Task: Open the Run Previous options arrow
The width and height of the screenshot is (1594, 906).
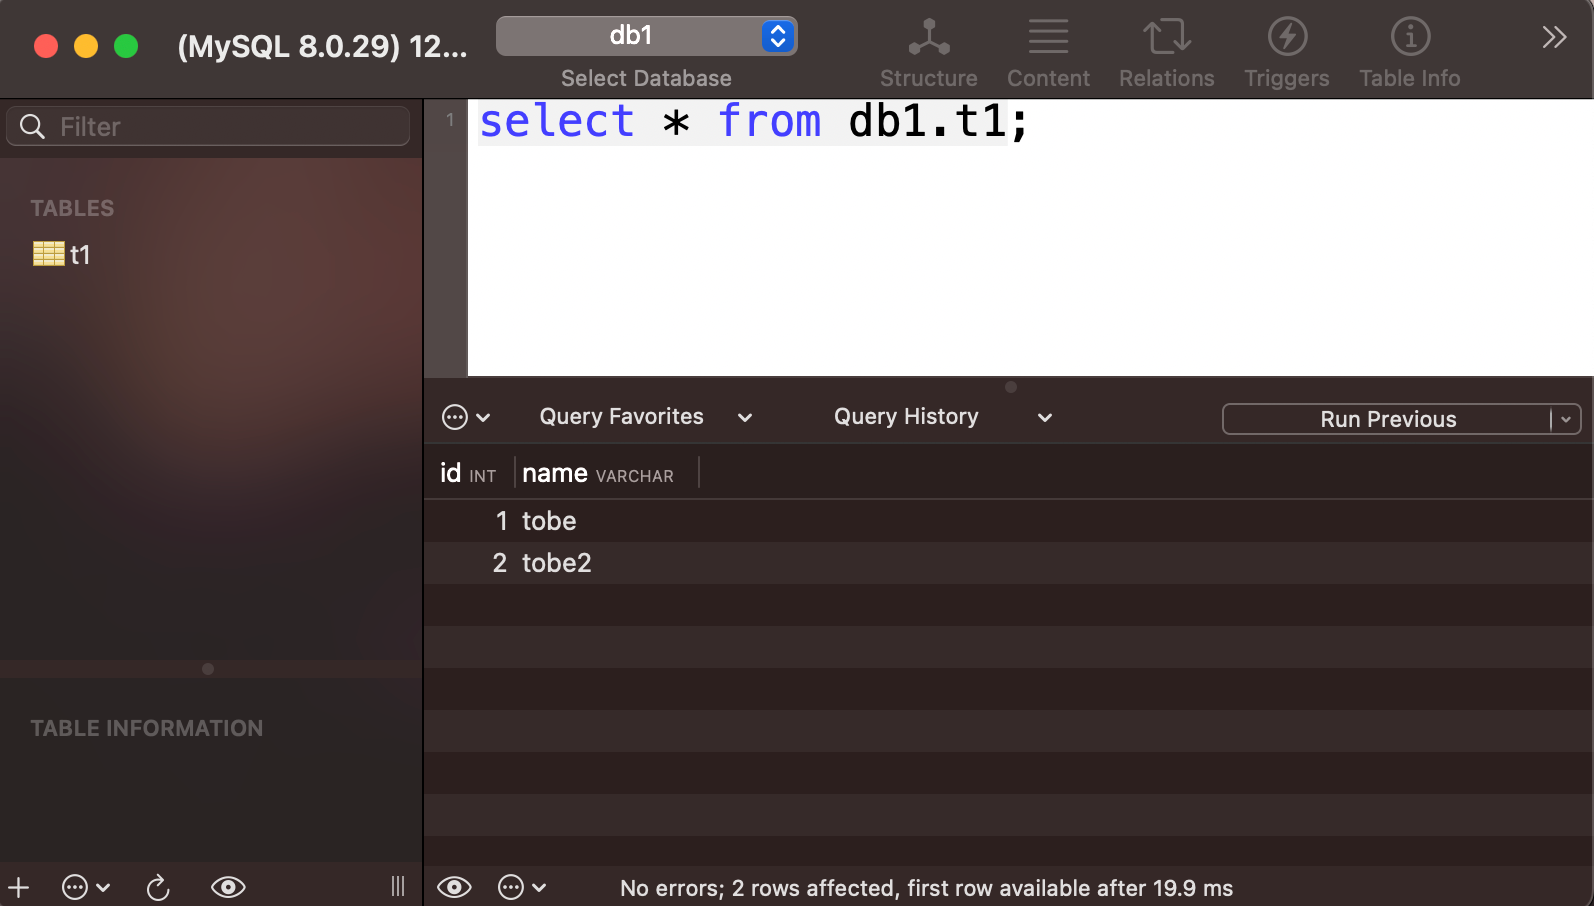Action: pos(1566,419)
